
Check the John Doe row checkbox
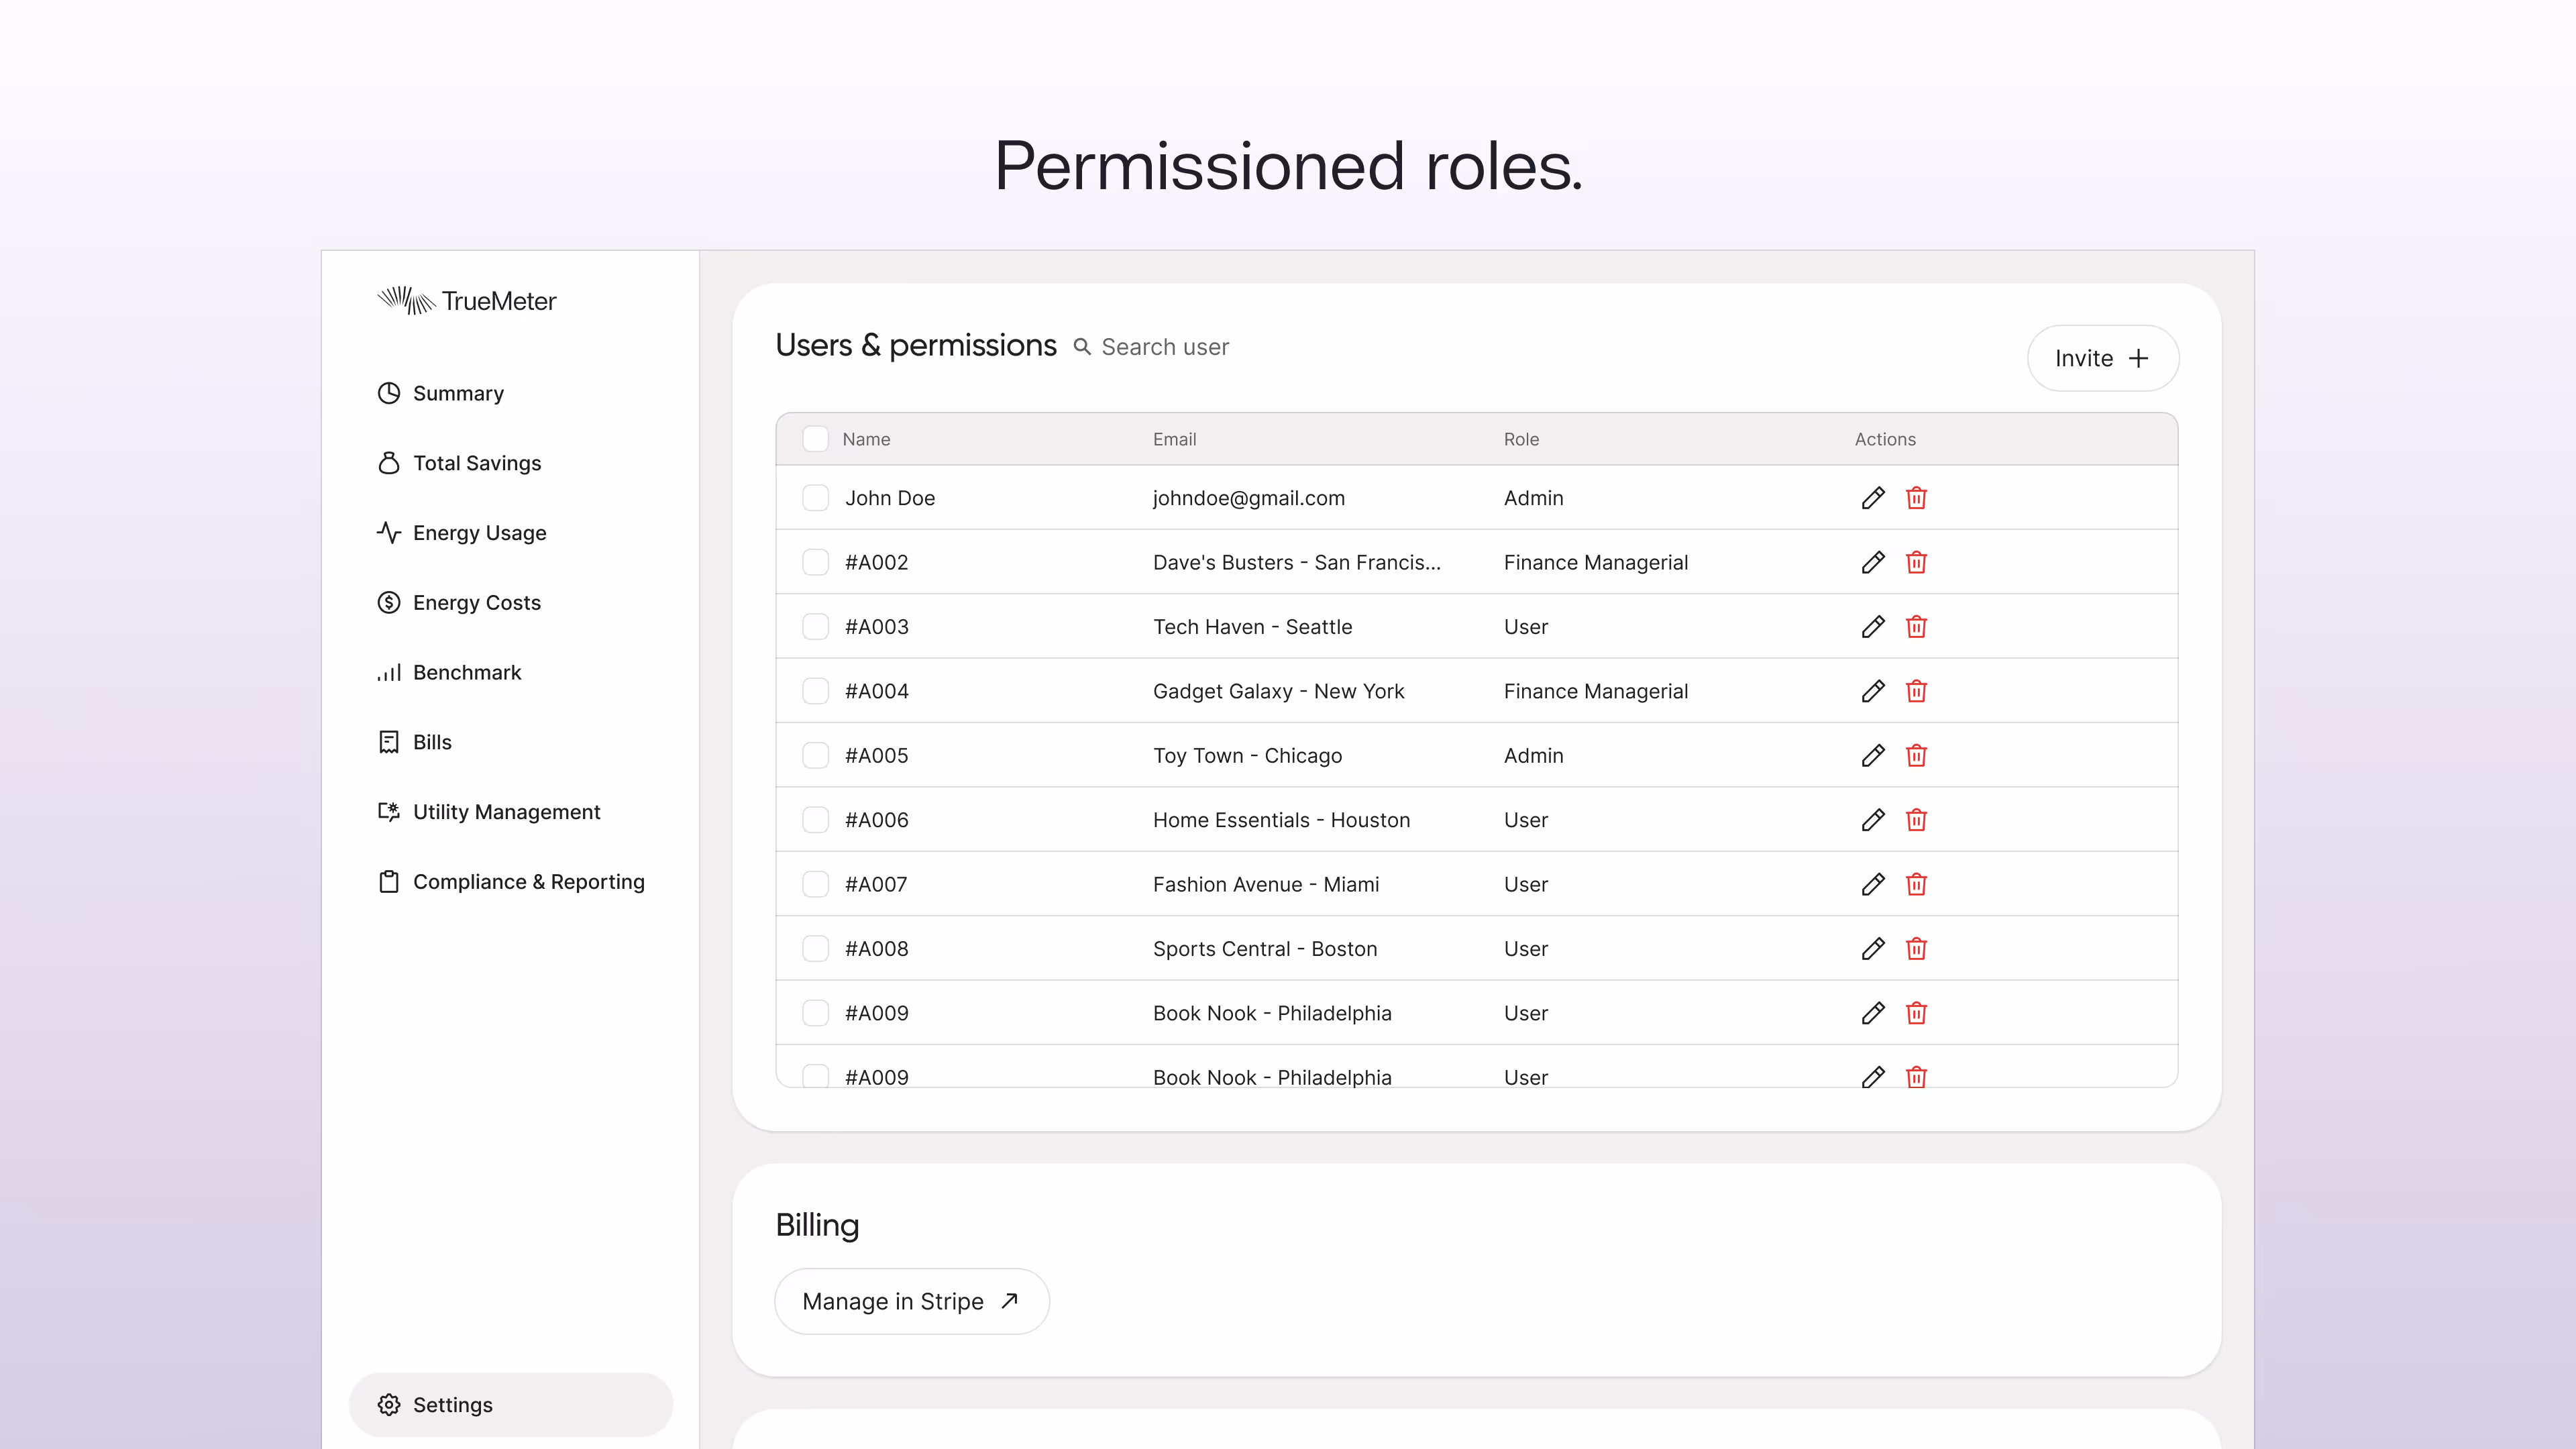(x=815, y=498)
